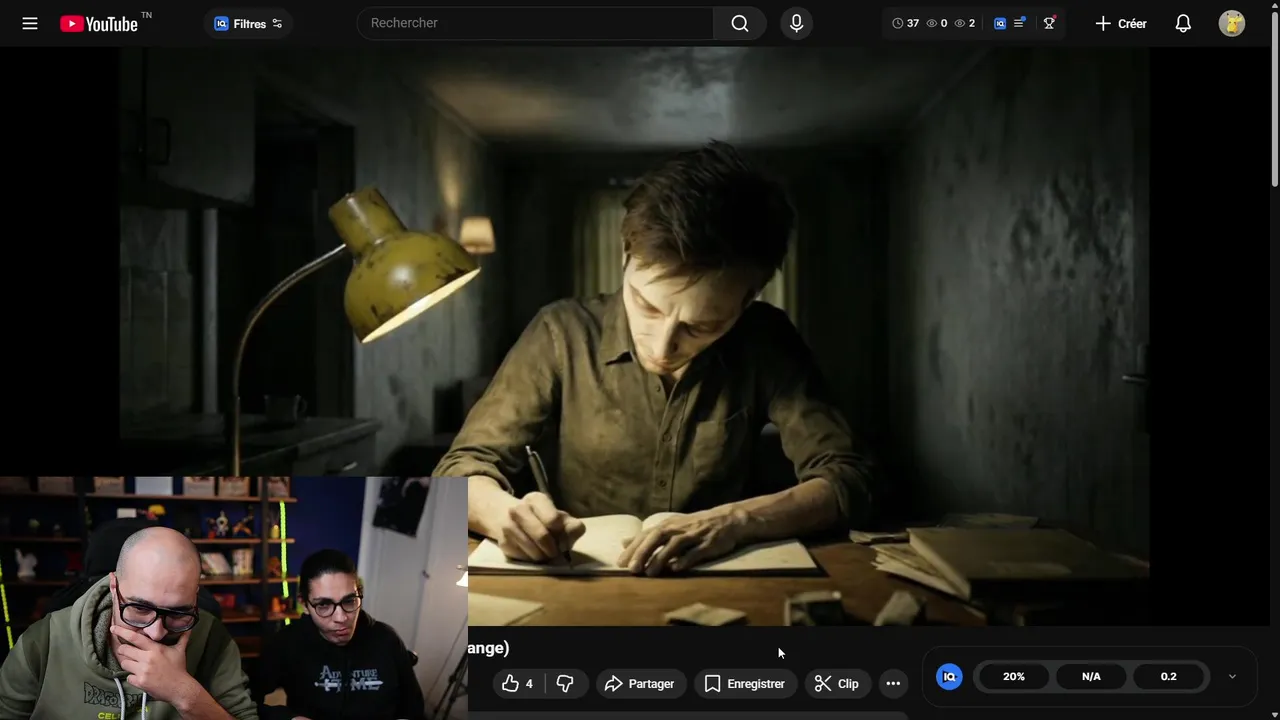Like the video with thumbs up

pos(518,684)
